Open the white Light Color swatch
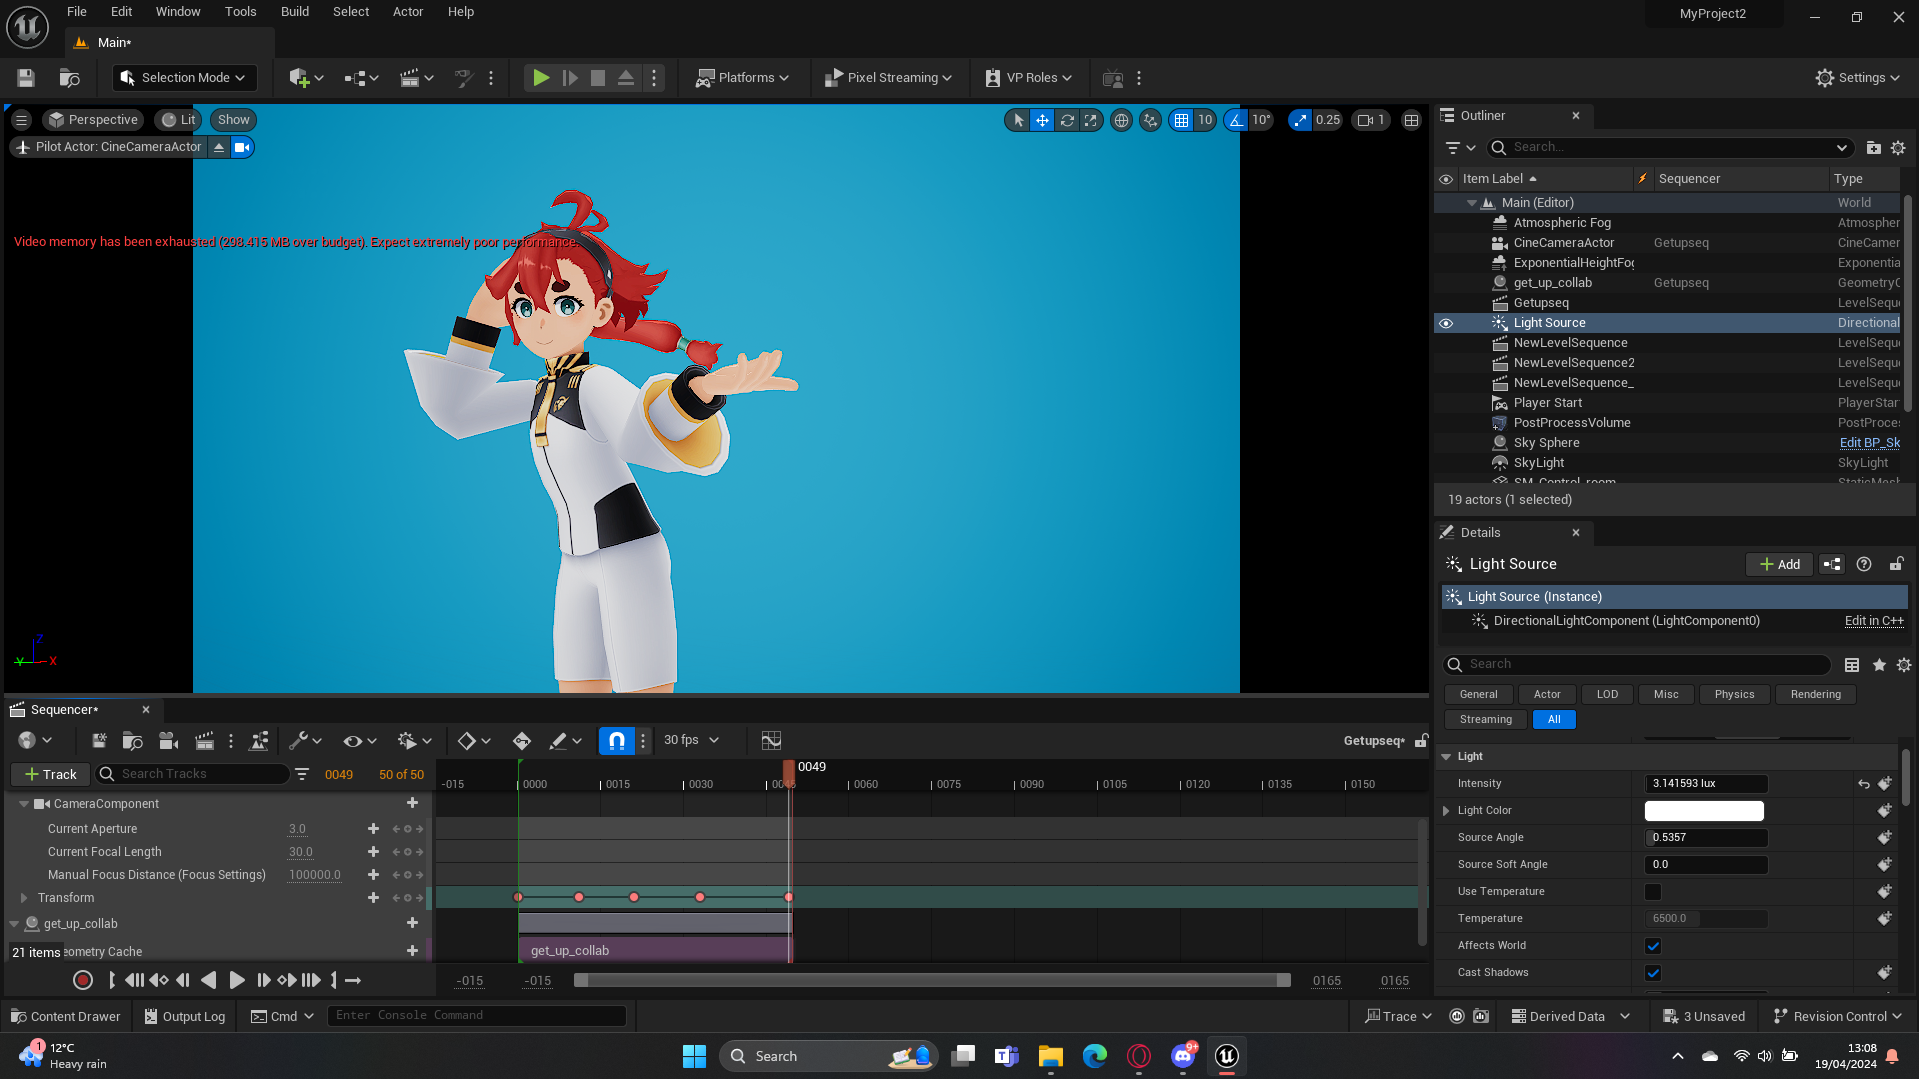Image resolution: width=1919 pixels, height=1079 pixels. click(1704, 811)
